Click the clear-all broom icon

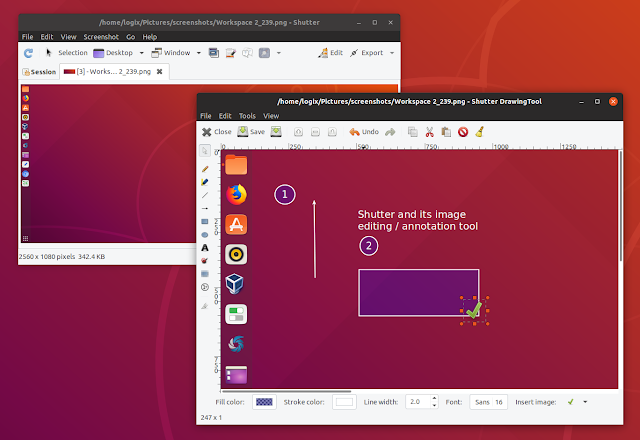[x=480, y=132]
